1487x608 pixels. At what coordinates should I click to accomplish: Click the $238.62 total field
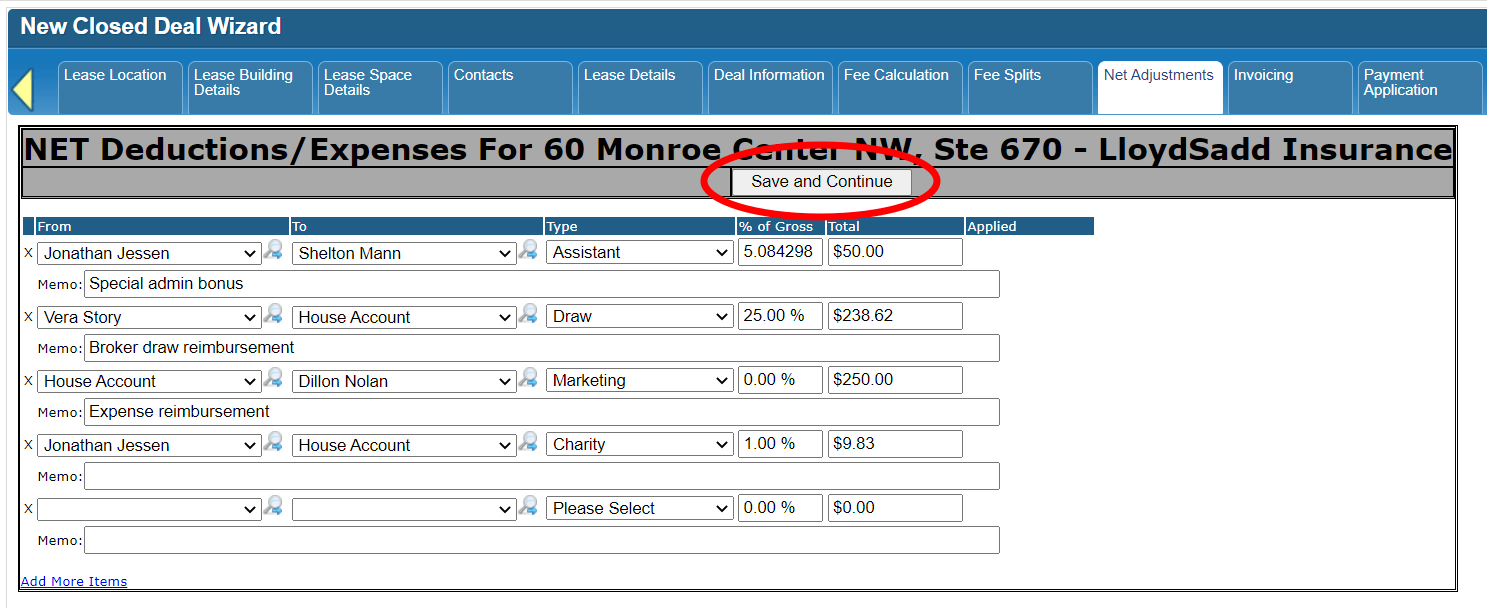click(x=894, y=316)
